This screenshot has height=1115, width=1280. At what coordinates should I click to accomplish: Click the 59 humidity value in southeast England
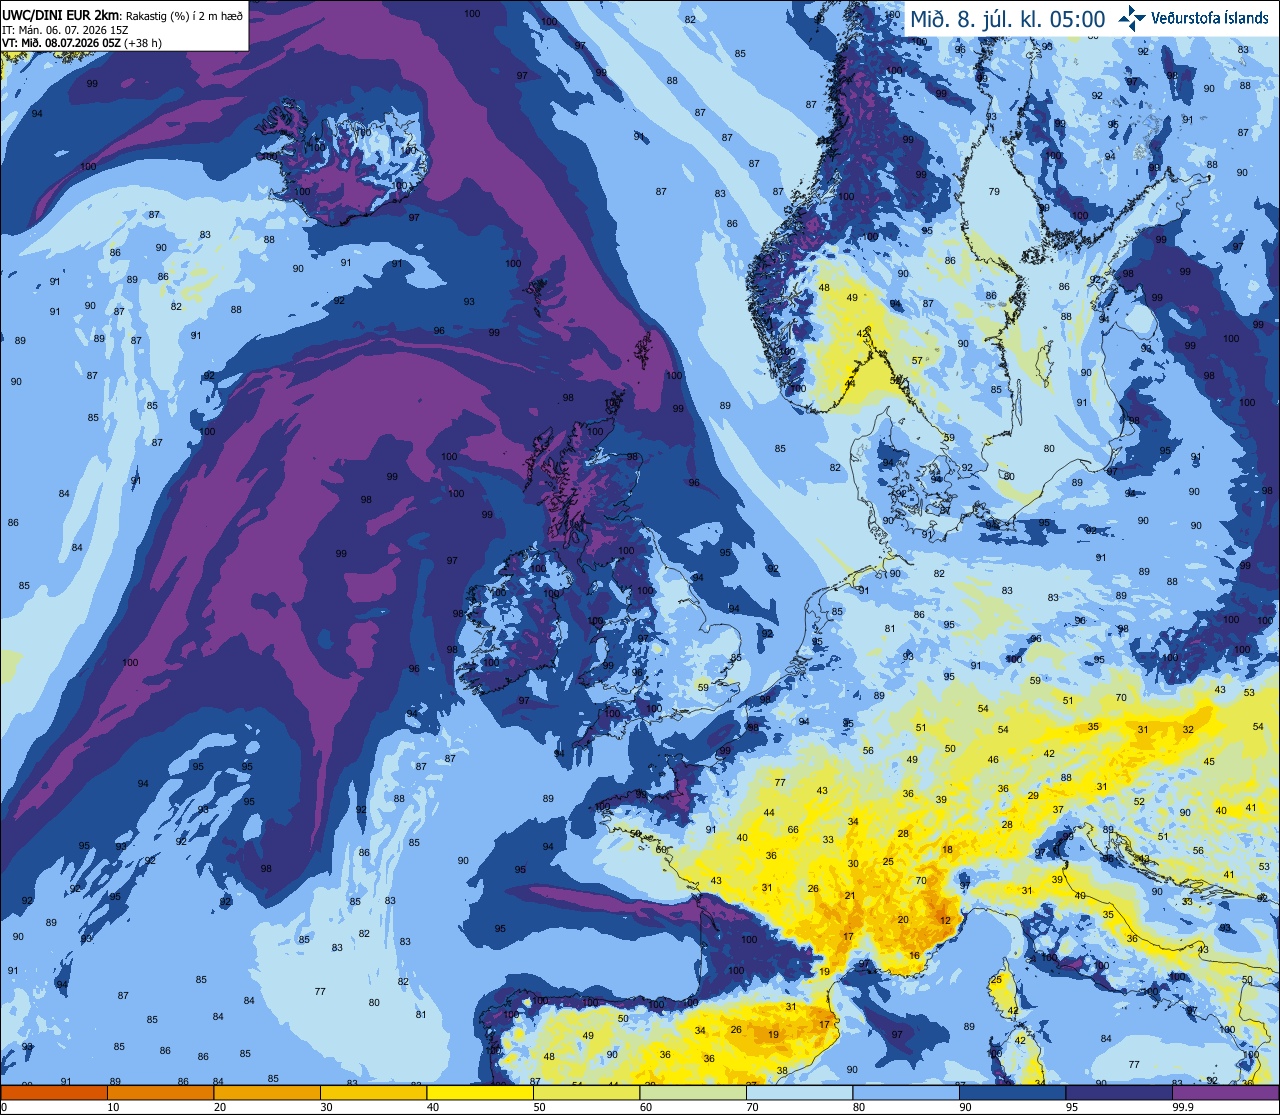click(x=703, y=688)
